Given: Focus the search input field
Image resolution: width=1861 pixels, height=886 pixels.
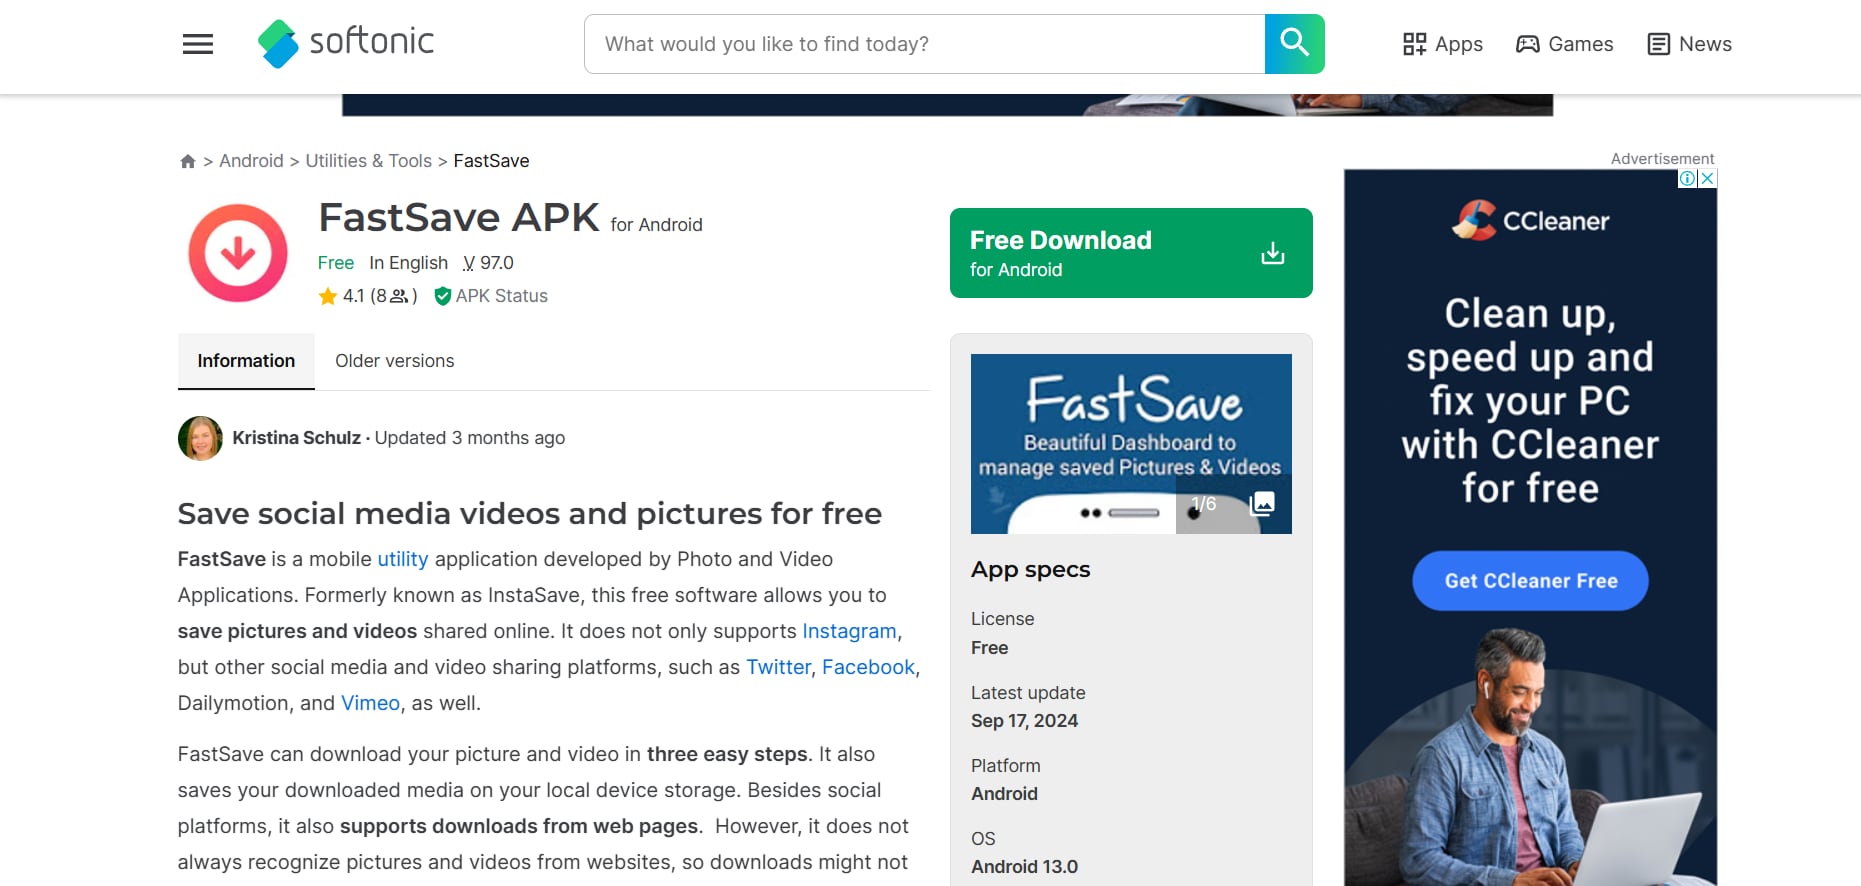Looking at the screenshot, I should coord(925,44).
